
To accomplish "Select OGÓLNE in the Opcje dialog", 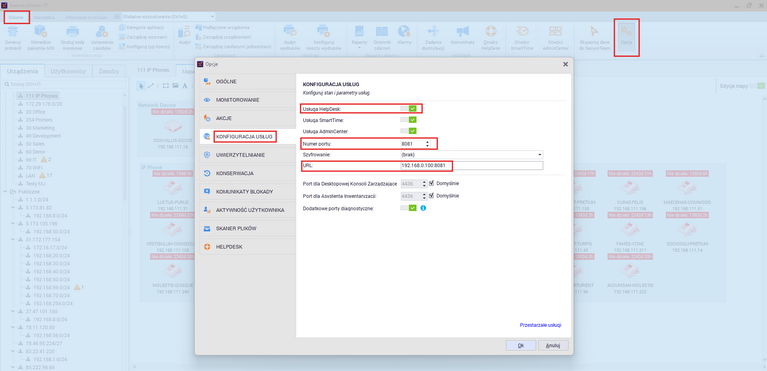I will coord(248,81).
